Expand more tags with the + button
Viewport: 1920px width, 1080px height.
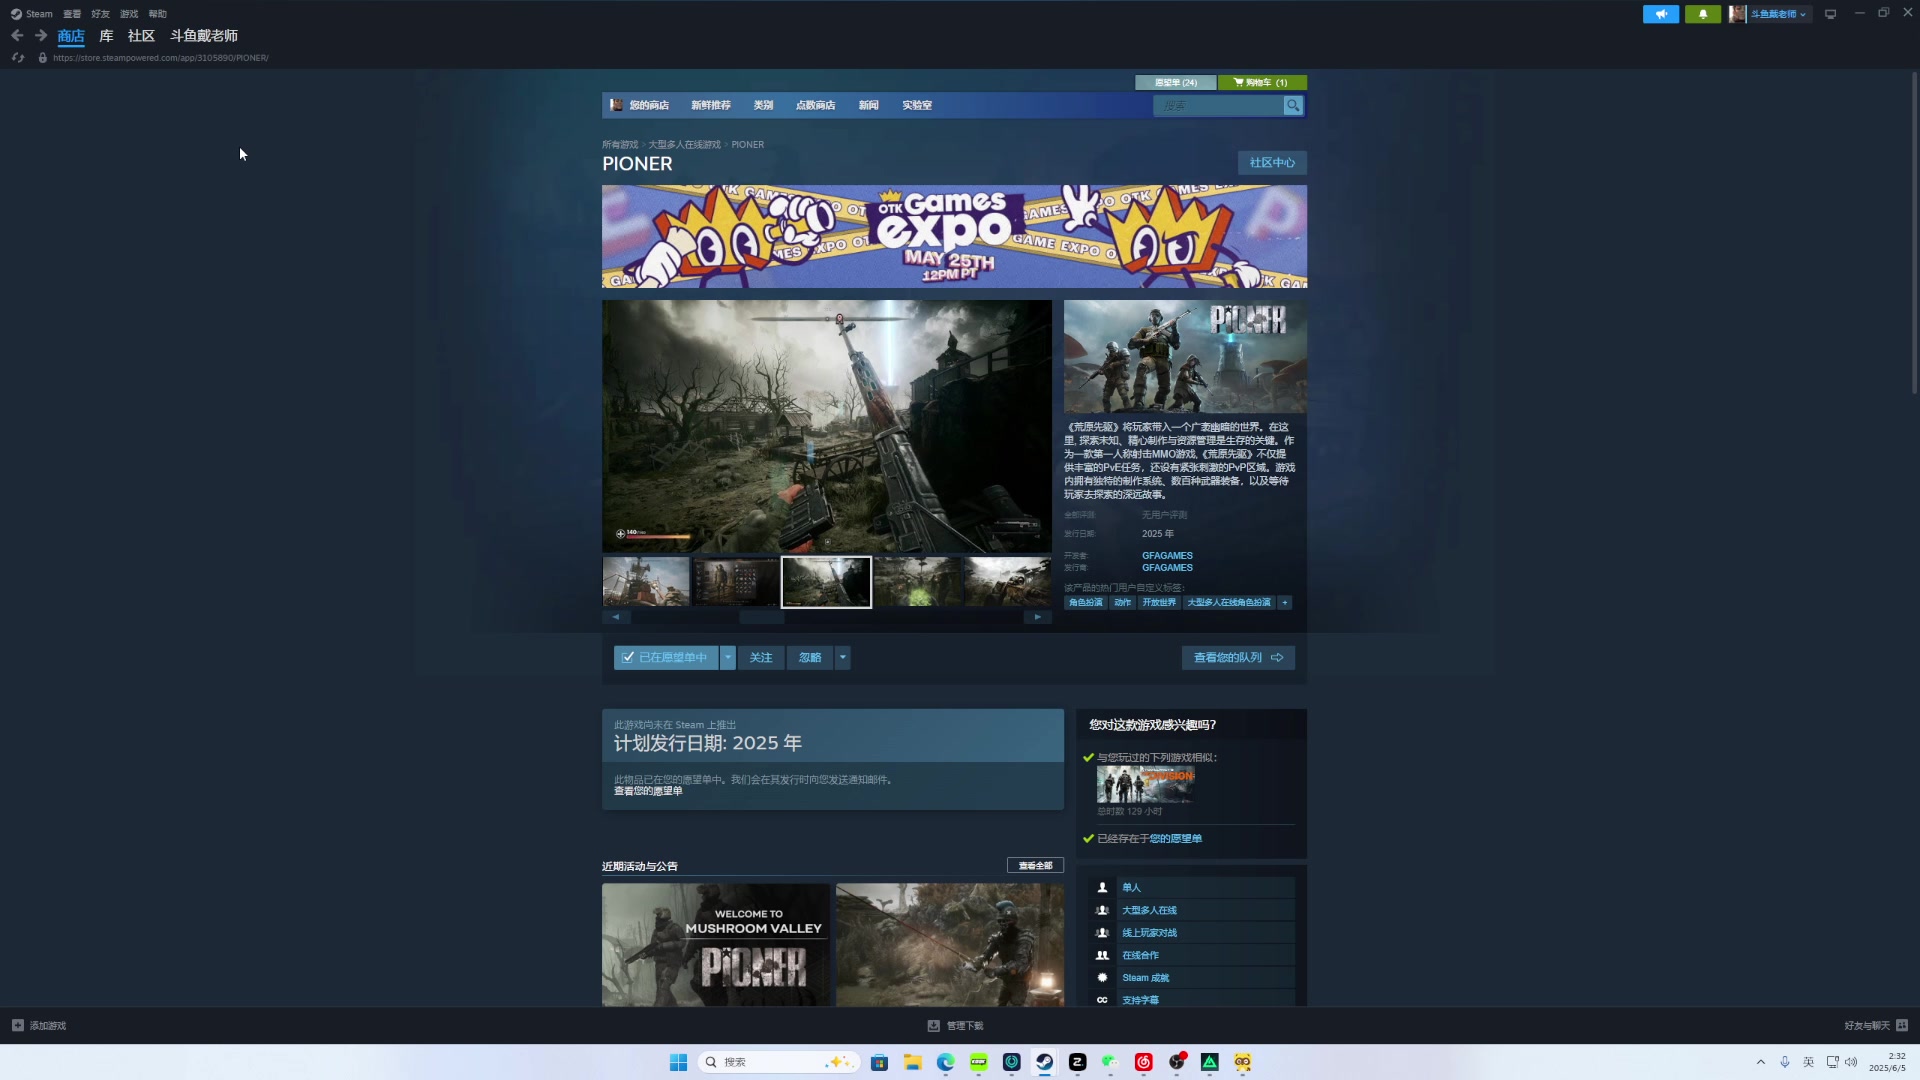tap(1285, 602)
